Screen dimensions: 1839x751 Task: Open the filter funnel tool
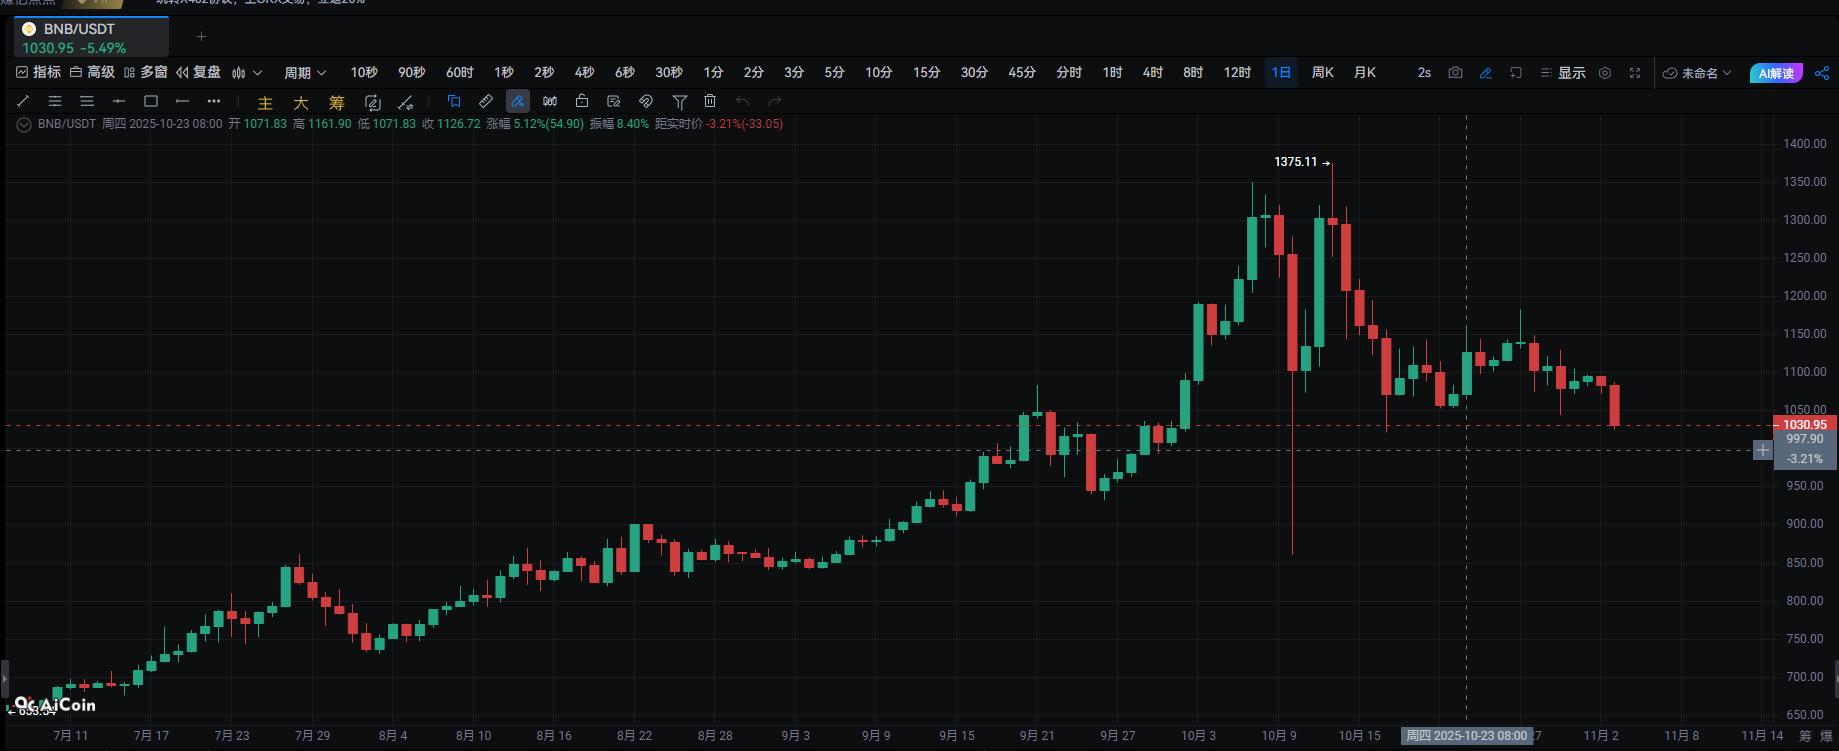[679, 101]
